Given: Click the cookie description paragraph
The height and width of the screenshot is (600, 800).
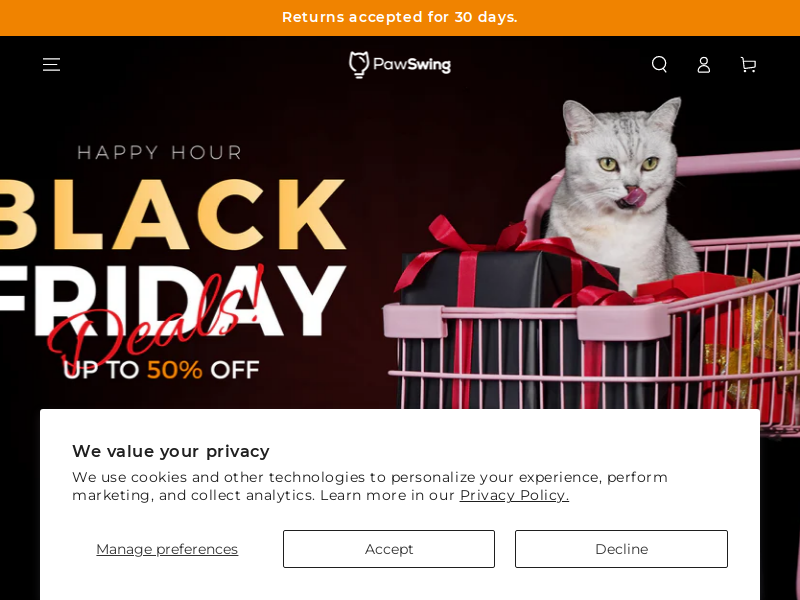Looking at the screenshot, I should (370, 486).
